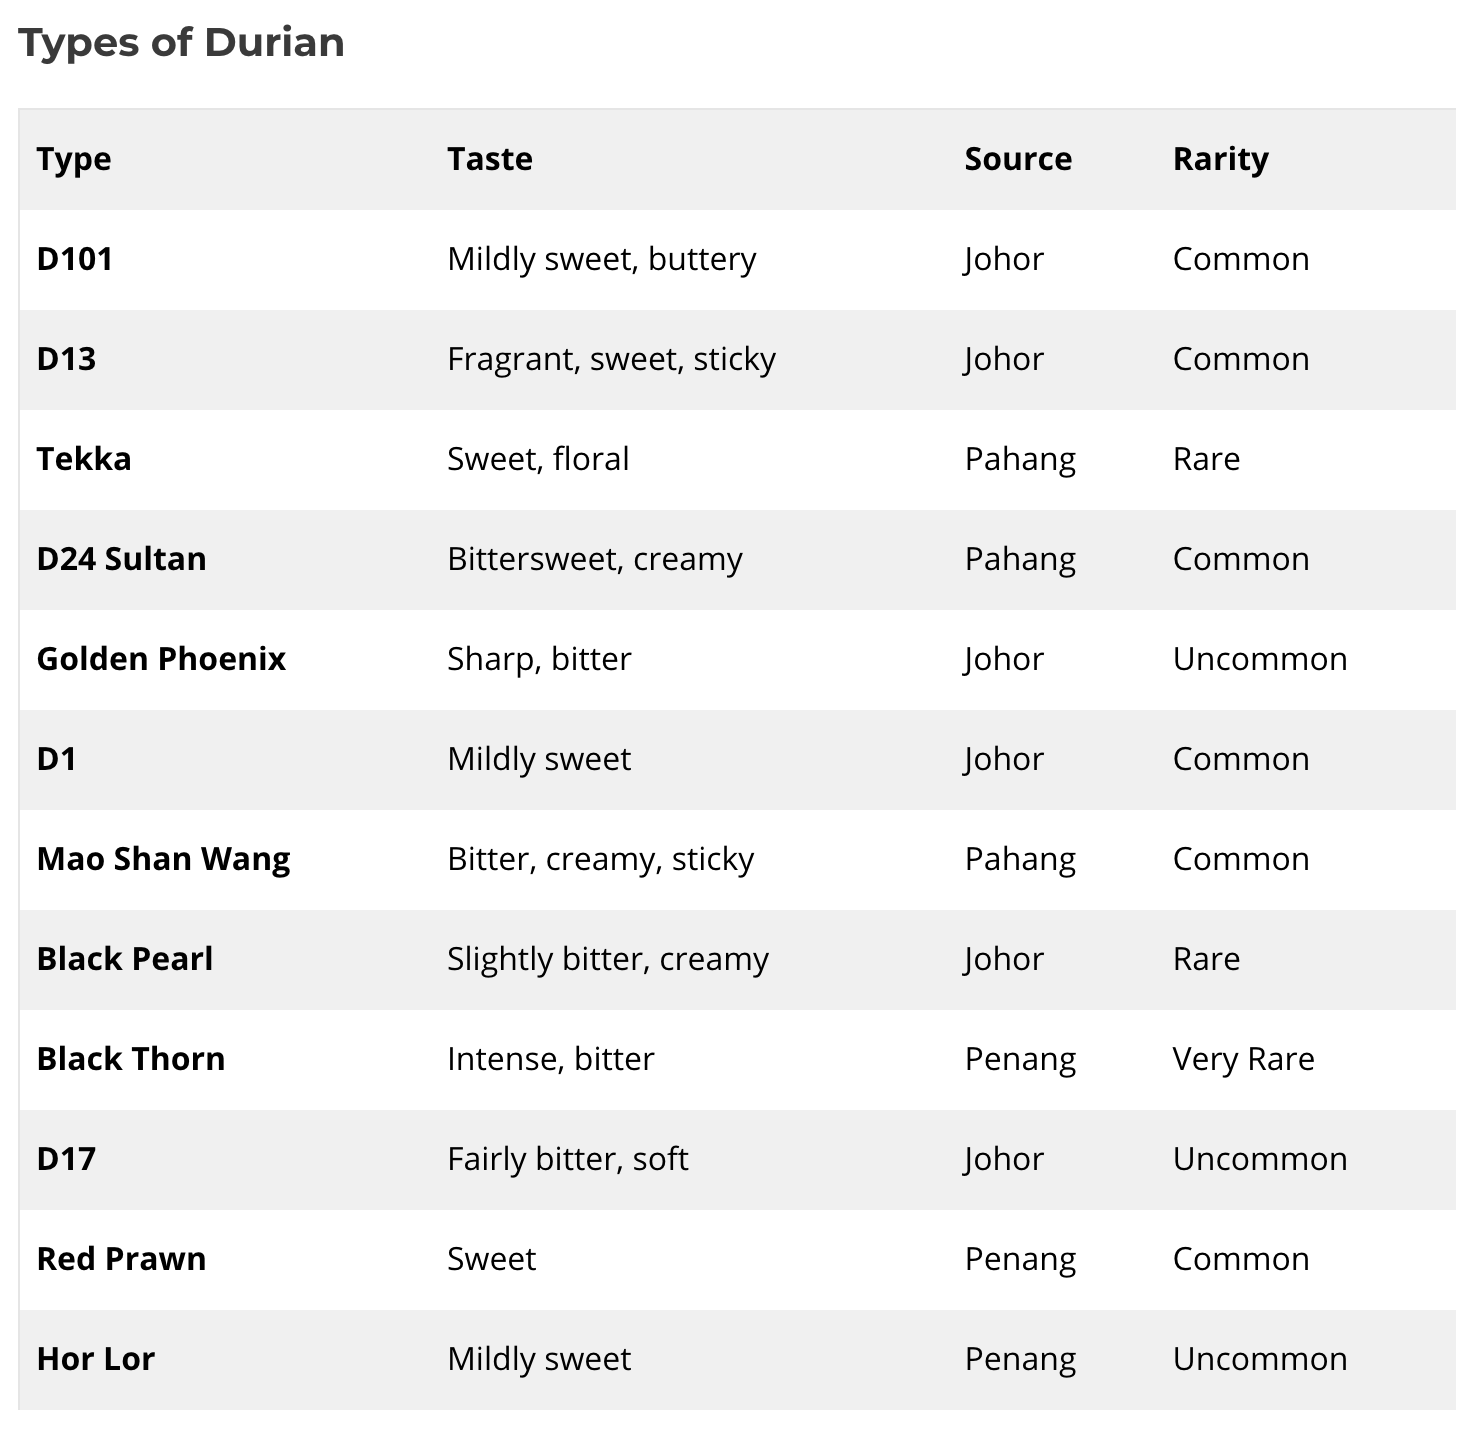
Task: Select the Black Thorn type cell
Action: [x=131, y=1059]
